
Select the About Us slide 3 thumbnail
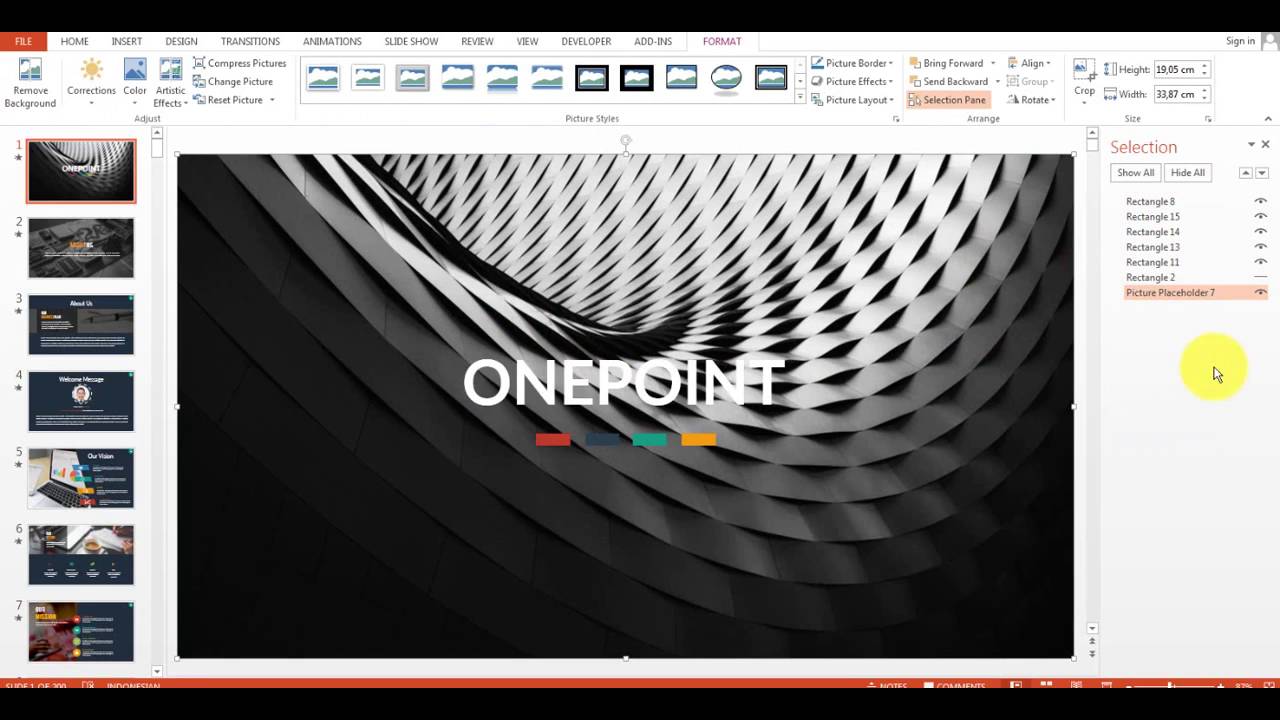click(x=81, y=325)
